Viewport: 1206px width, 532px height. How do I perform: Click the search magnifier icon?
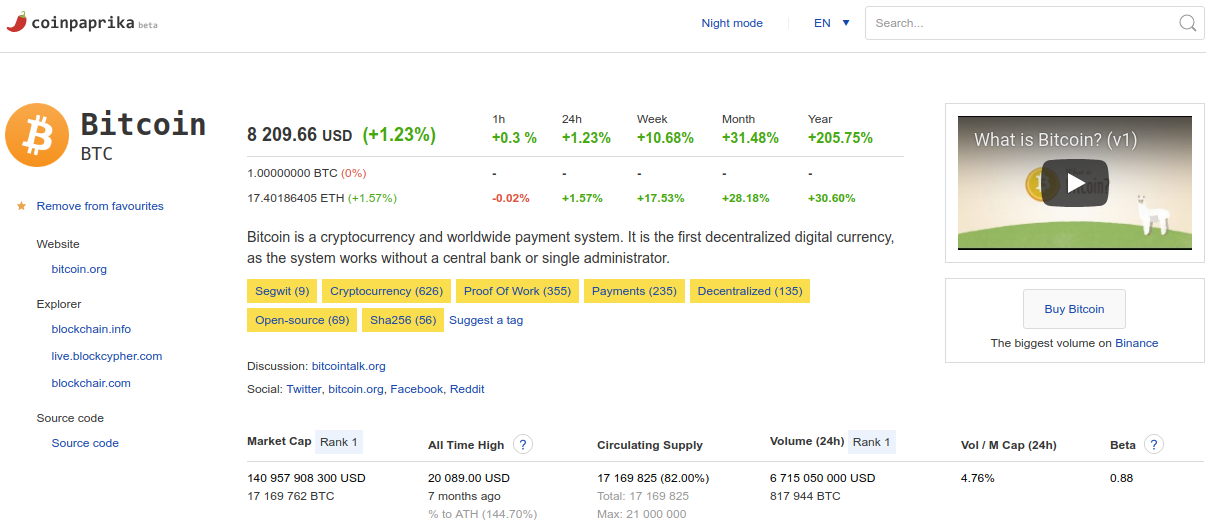click(x=1187, y=23)
